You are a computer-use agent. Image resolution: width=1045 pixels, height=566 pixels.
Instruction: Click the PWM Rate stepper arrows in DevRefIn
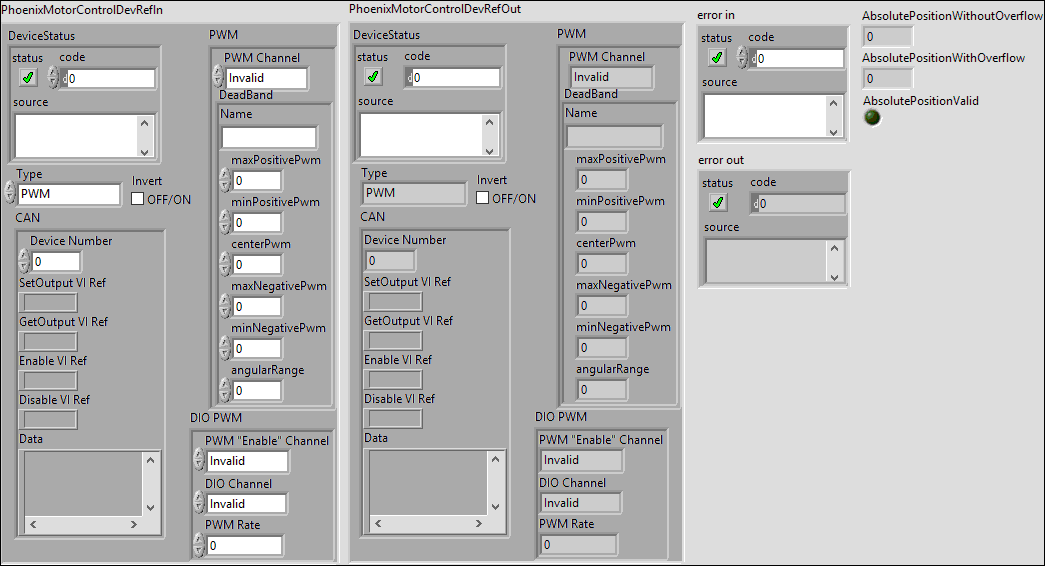[198, 546]
